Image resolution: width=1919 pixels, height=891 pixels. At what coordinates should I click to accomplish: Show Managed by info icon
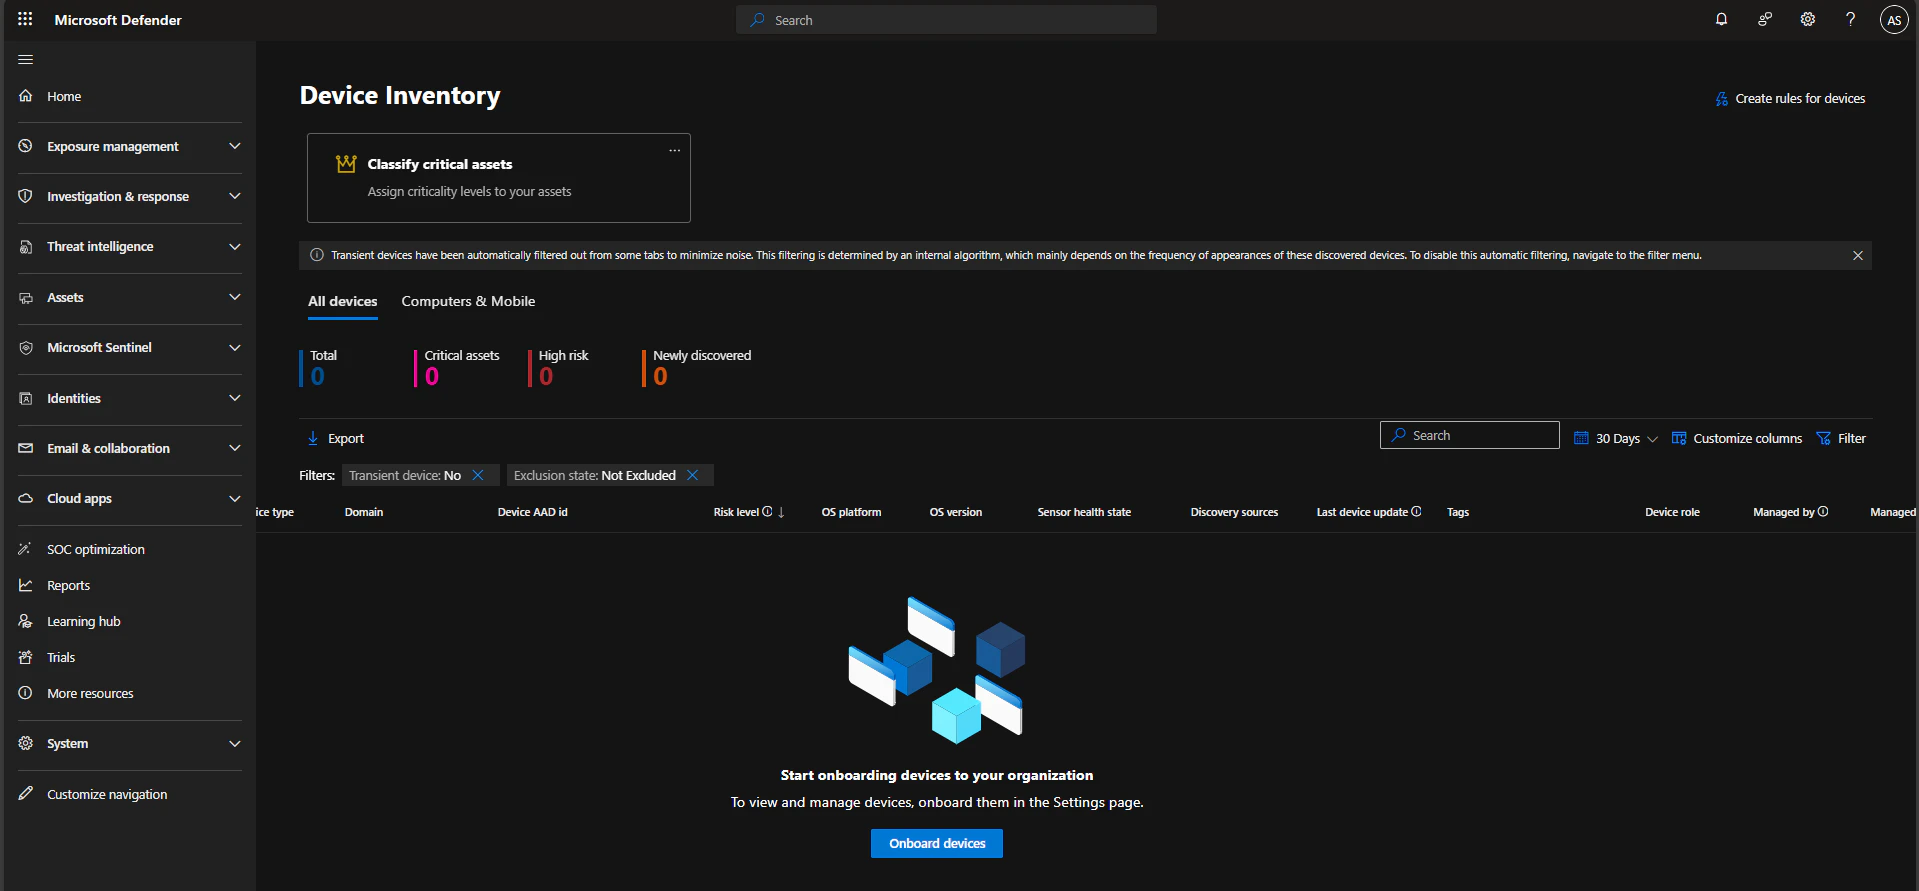coord(1823,512)
